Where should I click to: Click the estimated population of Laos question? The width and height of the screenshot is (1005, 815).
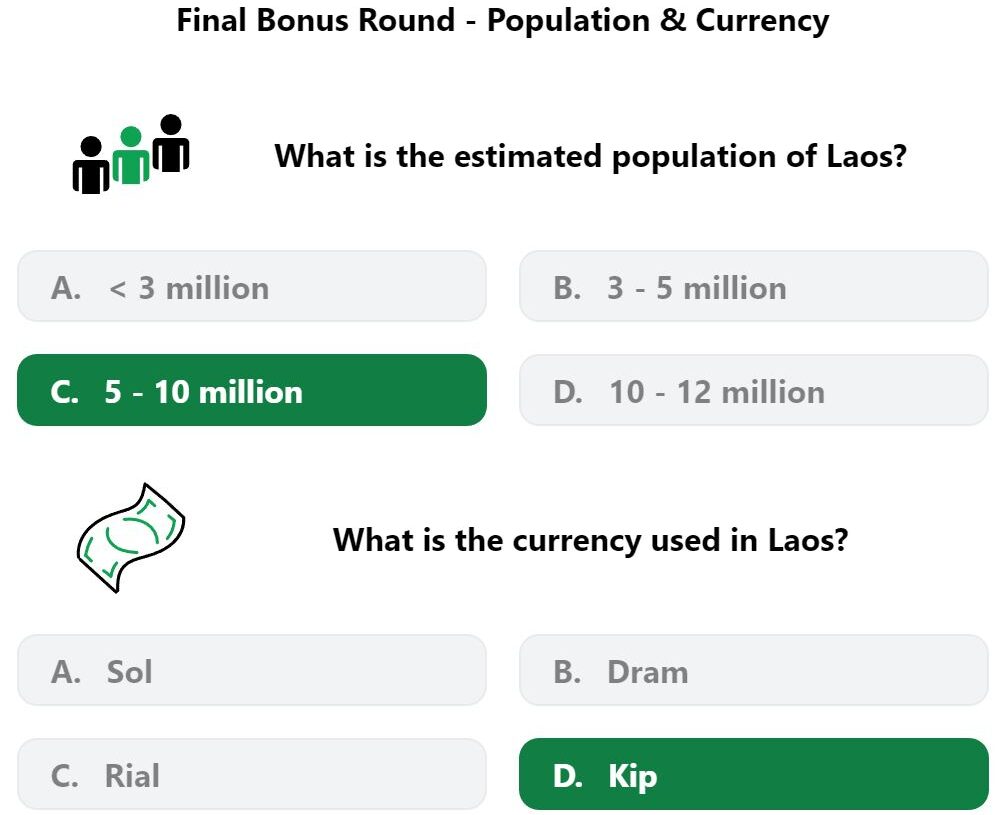[590, 156]
